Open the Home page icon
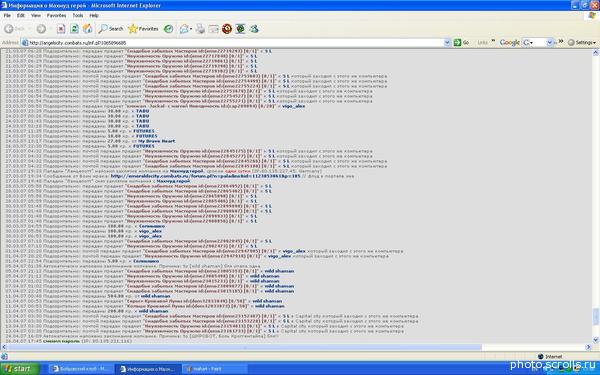The width and height of the screenshot is (600, 375). [88, 29]
